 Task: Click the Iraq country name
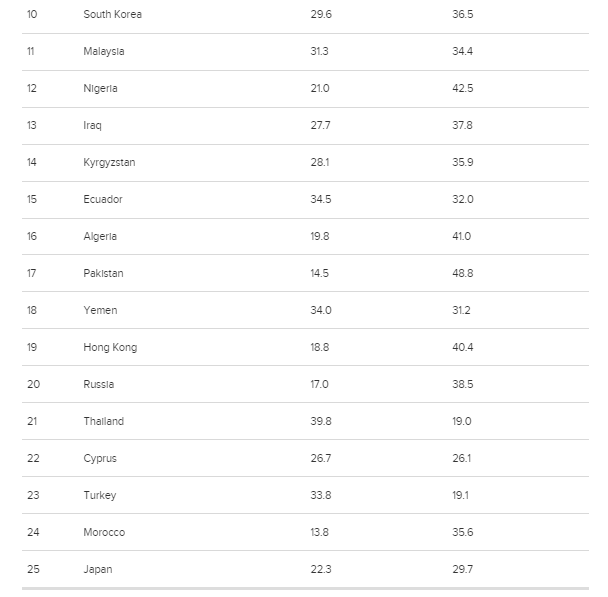92,125
